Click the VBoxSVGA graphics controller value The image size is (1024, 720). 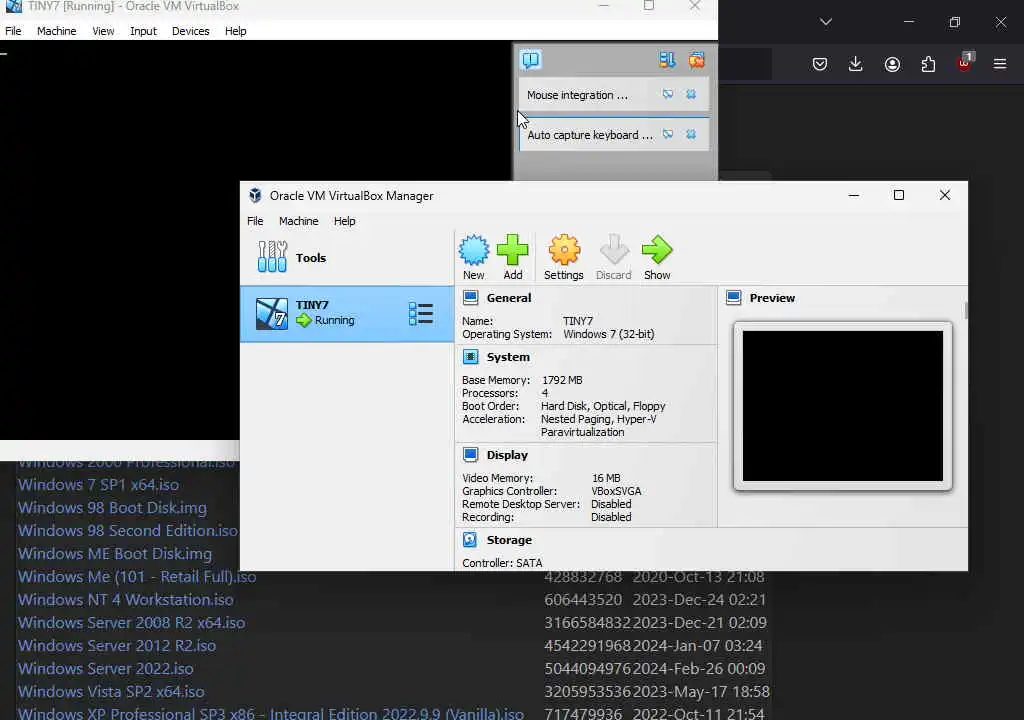[616, 491]
